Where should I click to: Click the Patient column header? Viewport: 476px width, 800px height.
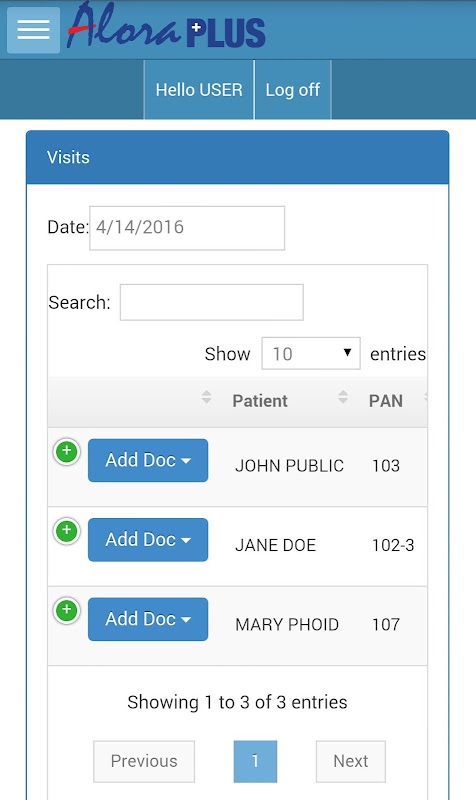(260, 401)
